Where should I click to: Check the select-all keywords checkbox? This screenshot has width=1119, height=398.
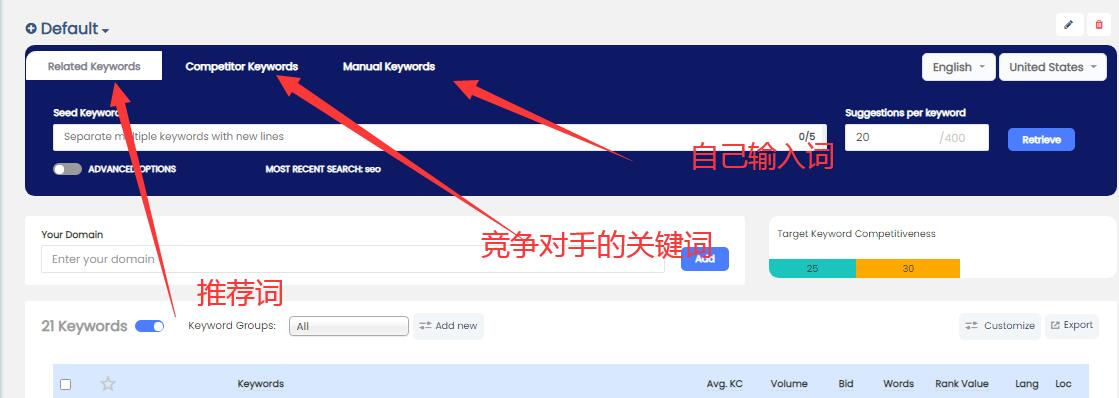(x=66, y=384)
